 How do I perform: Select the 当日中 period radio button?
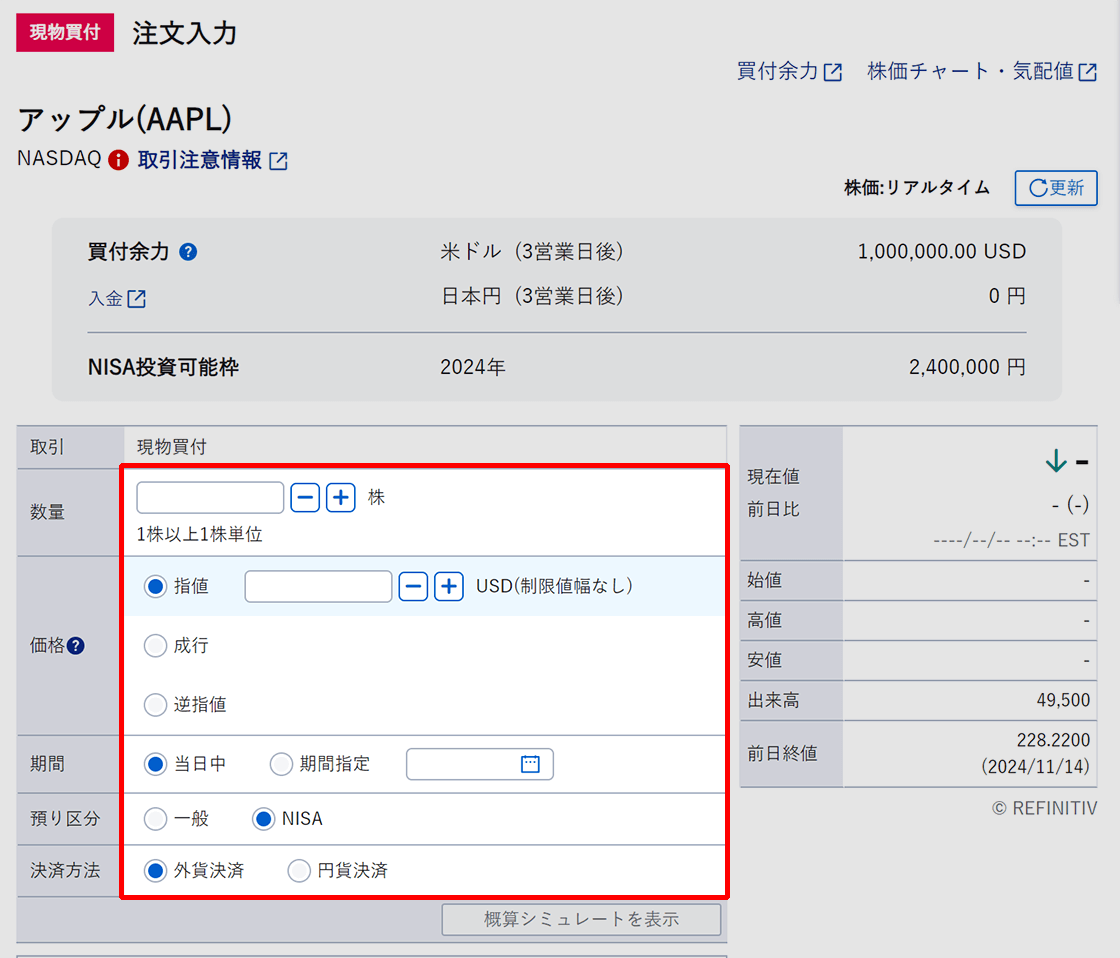point(155,764)
